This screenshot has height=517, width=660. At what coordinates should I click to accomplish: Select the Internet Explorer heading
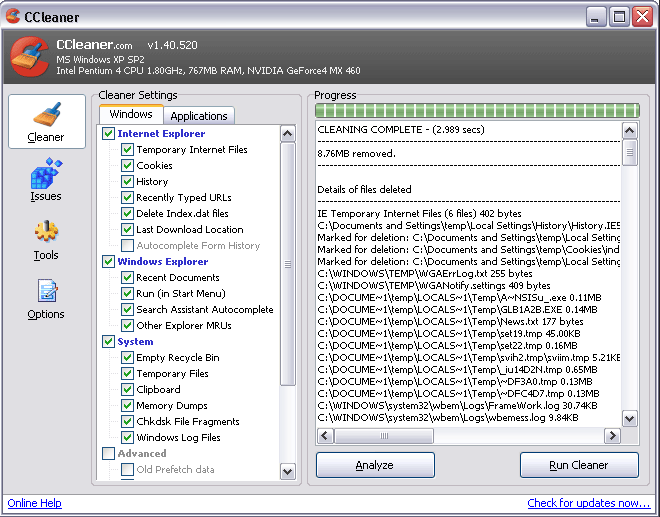click(x=161, y=133)
